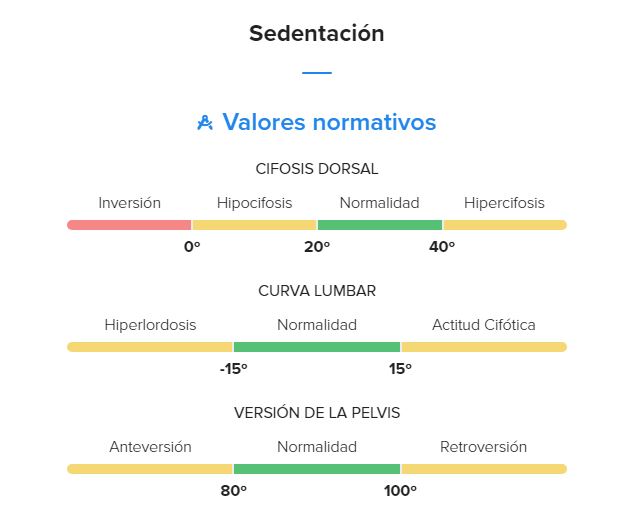This screenshot has height=524, width=640.
Task: Click the compass icon beside Valores normativos
Action: (x=205, y=122)
